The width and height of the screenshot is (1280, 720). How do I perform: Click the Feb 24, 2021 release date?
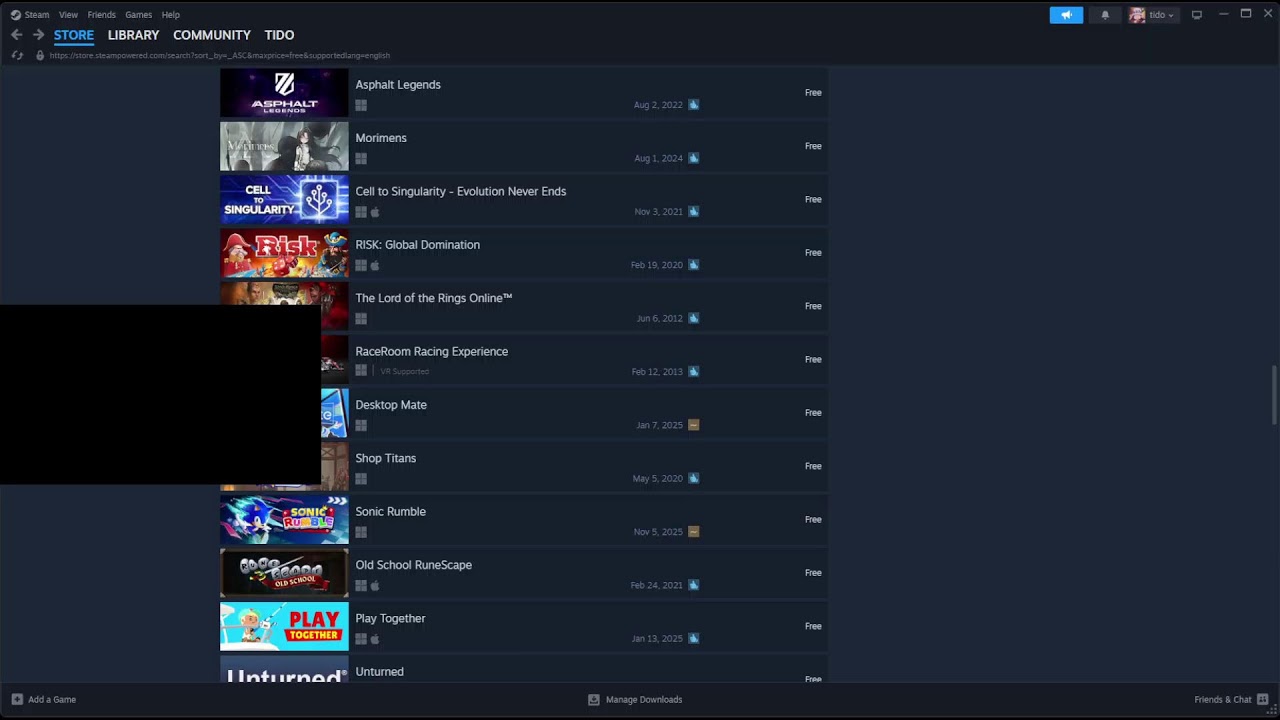[x=656, y=585]
